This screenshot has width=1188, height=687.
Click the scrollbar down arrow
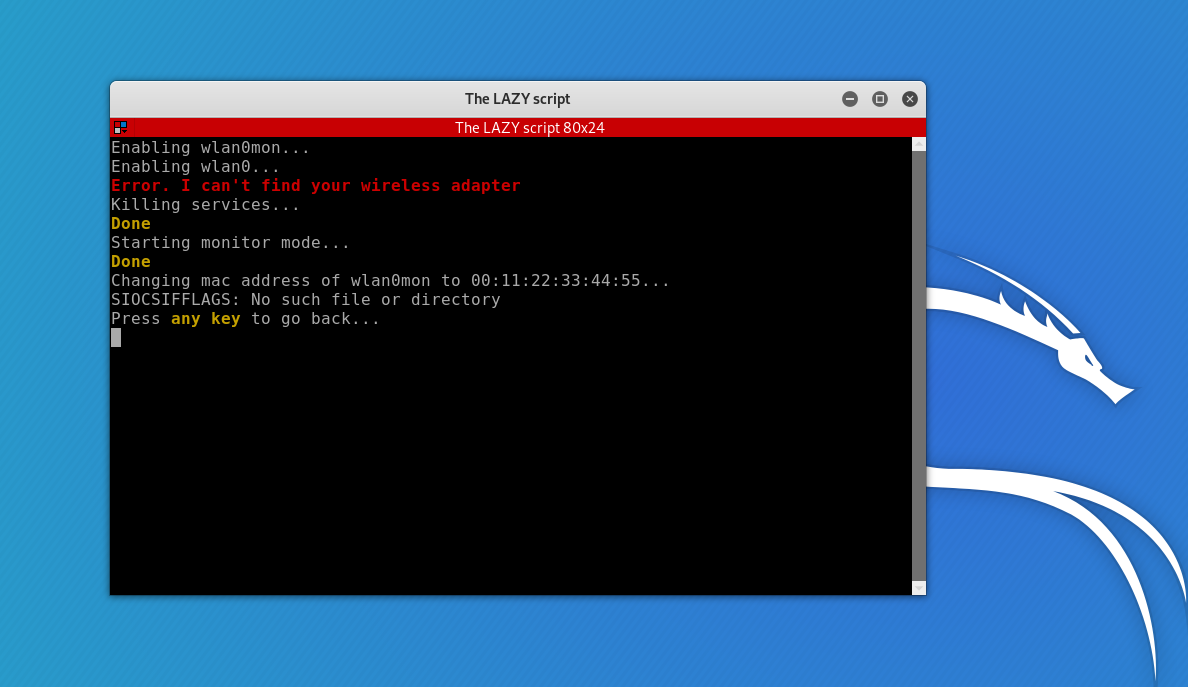[x=919, y=588]
